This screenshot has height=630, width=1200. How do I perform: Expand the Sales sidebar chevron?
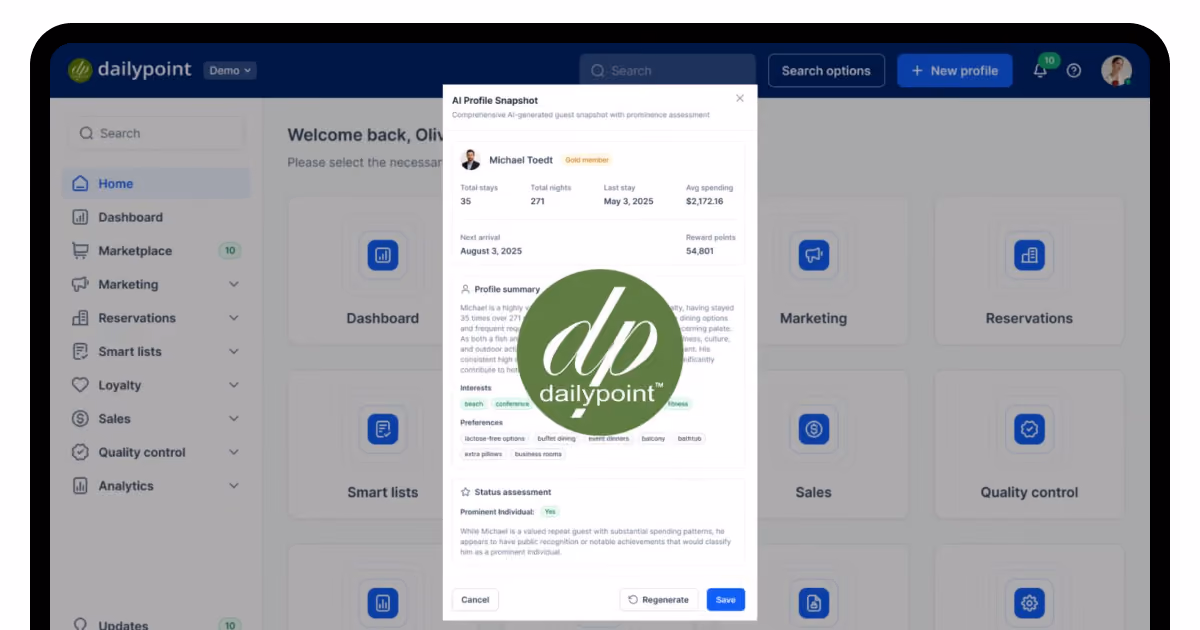pos(234,419)
